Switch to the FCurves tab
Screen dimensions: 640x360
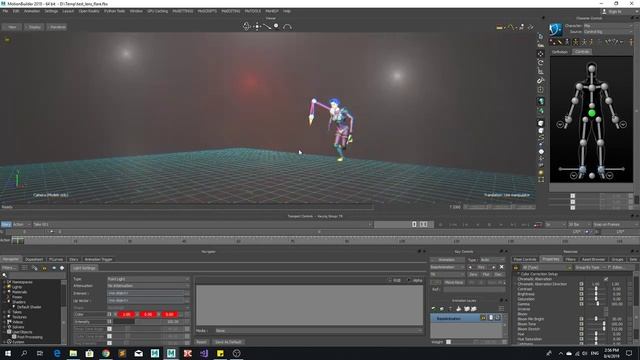56,259
